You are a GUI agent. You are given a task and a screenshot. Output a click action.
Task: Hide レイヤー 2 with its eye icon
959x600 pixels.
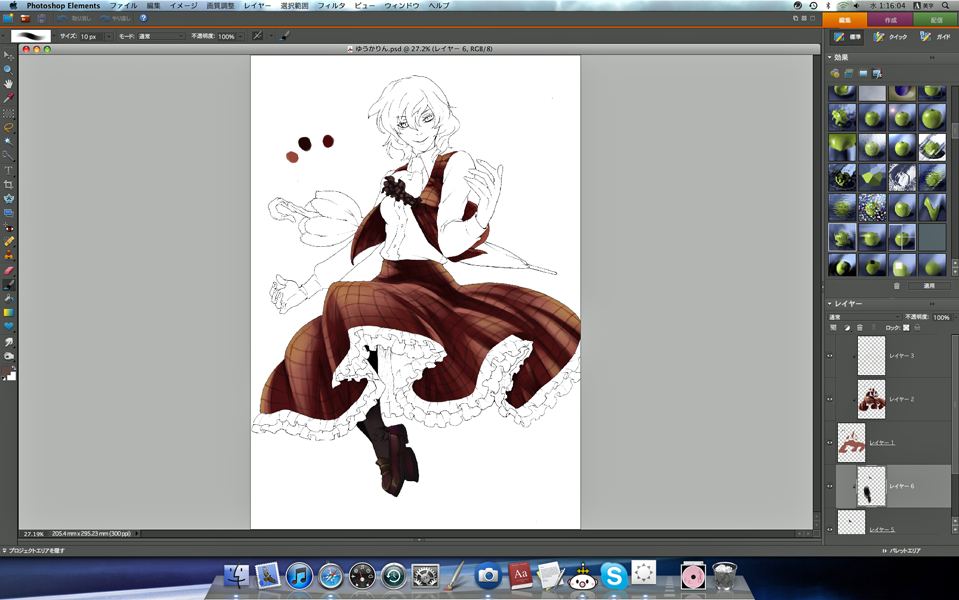click(830, 399)
